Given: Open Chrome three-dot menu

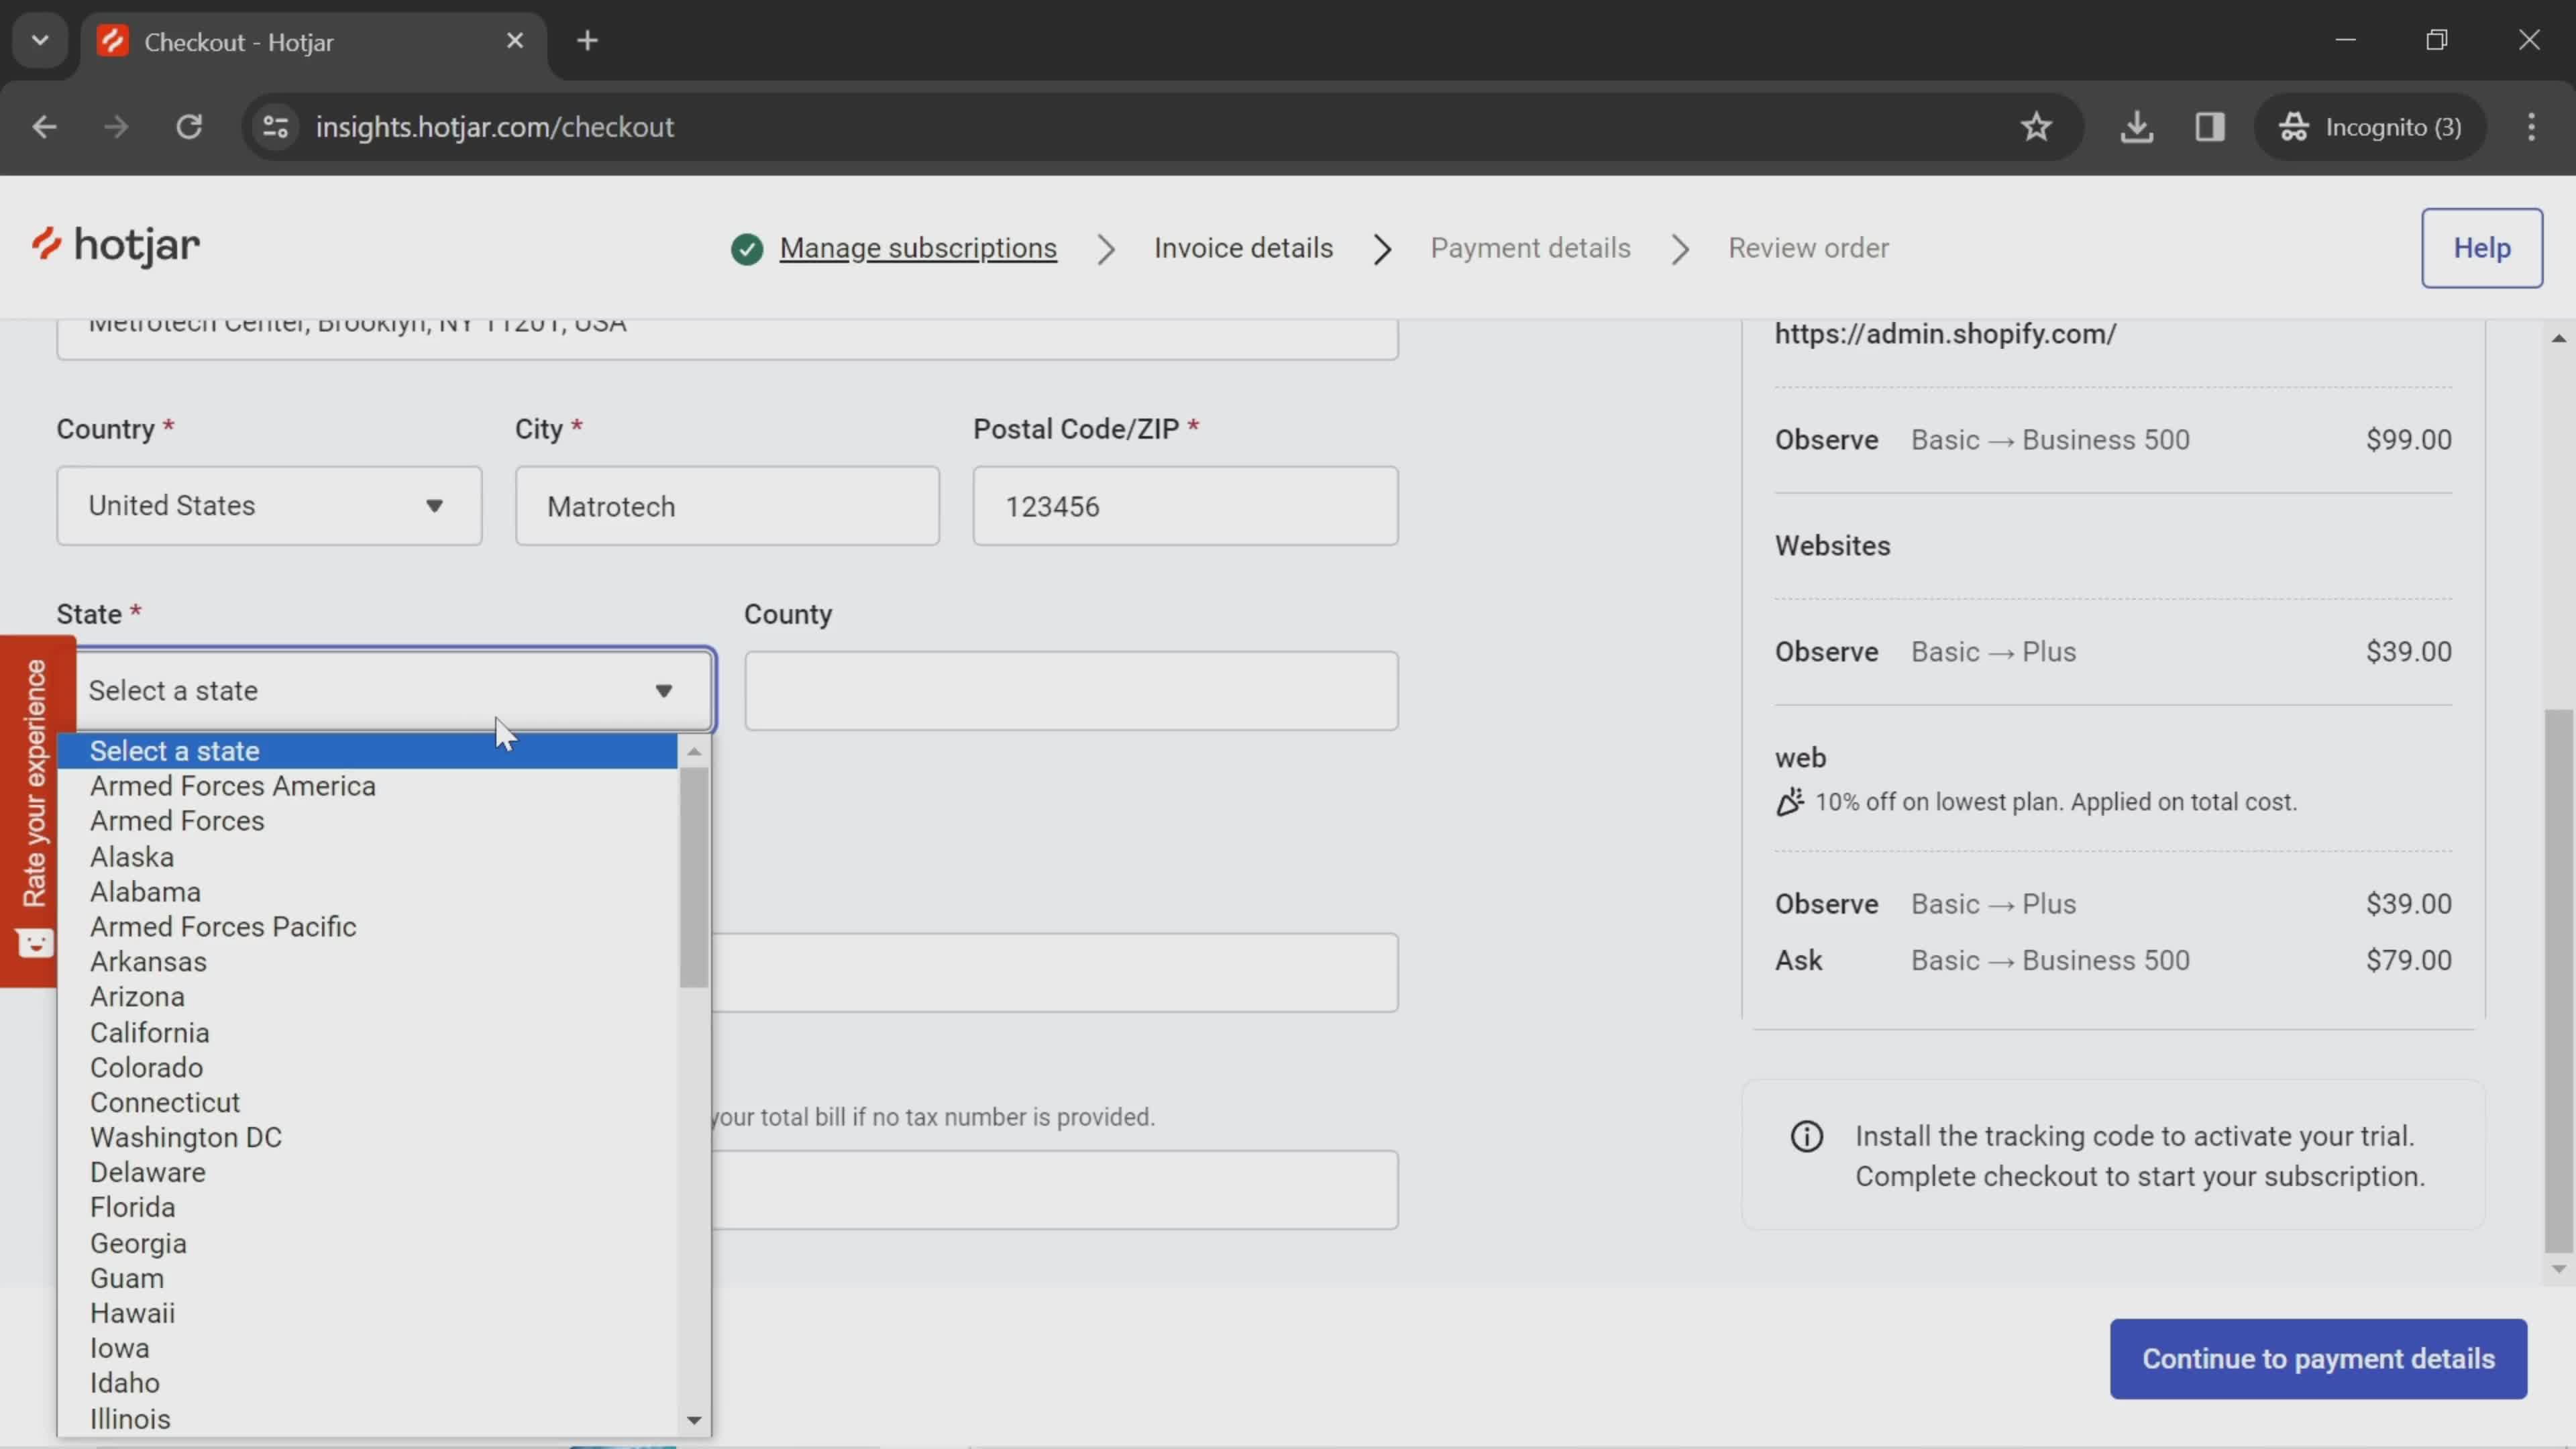Looking at the screenshot, I should tap(2531, 127).
